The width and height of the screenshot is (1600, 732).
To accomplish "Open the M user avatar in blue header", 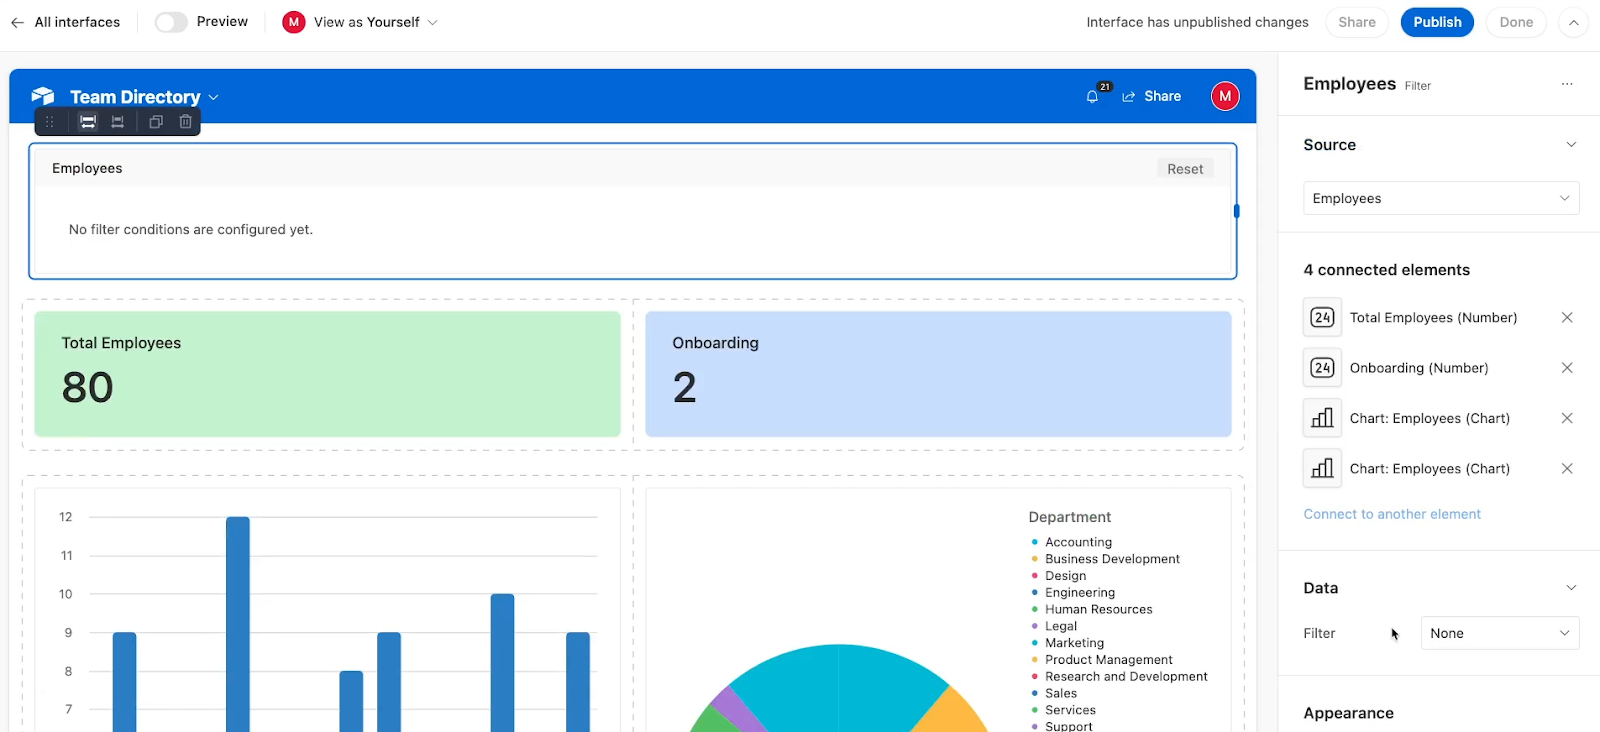I will (1225, 96).
